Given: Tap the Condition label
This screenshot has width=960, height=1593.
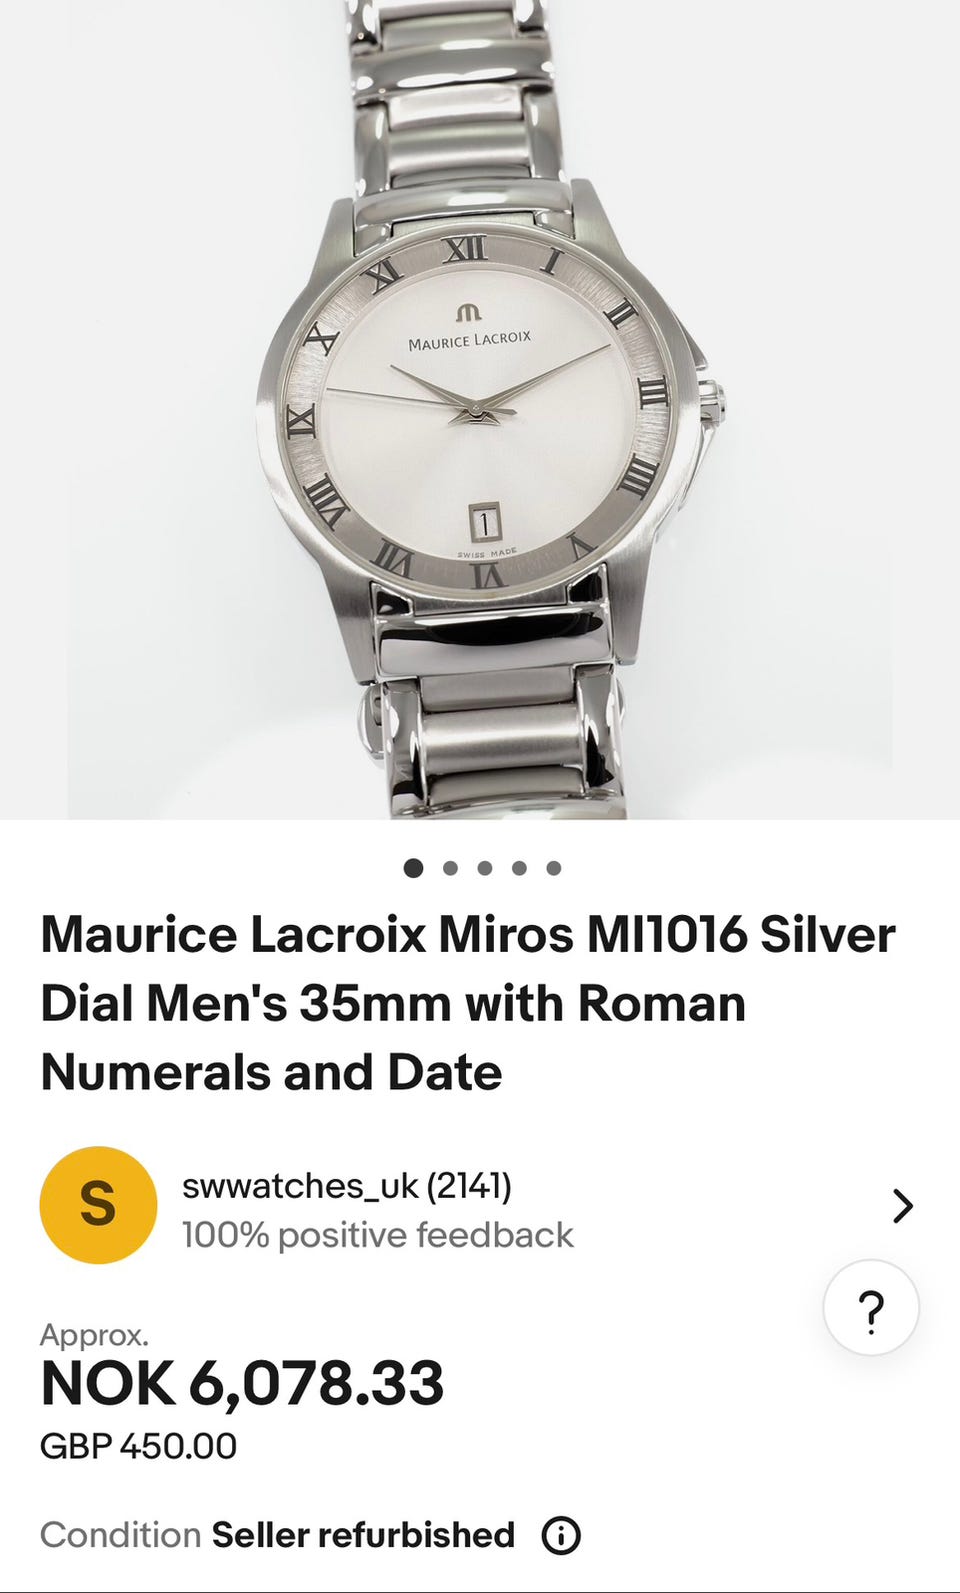Looking at the screenshot, I should pyautogui.click(x=121, y=1535).
